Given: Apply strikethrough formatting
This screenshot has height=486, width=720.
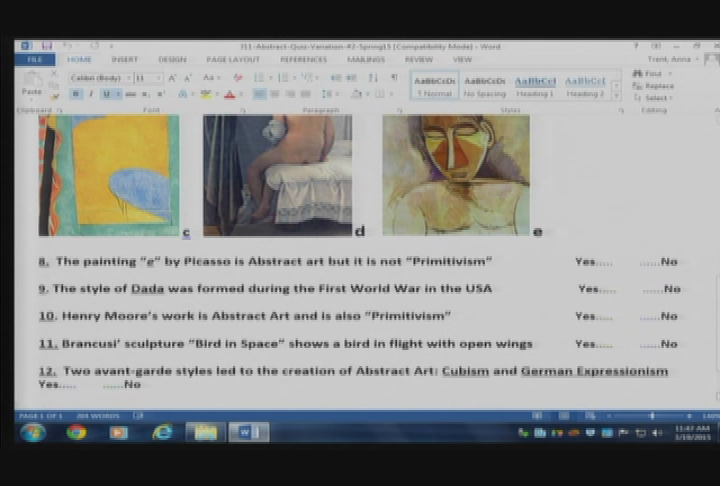Looking at the screenshot, I should tap(131, 94).
